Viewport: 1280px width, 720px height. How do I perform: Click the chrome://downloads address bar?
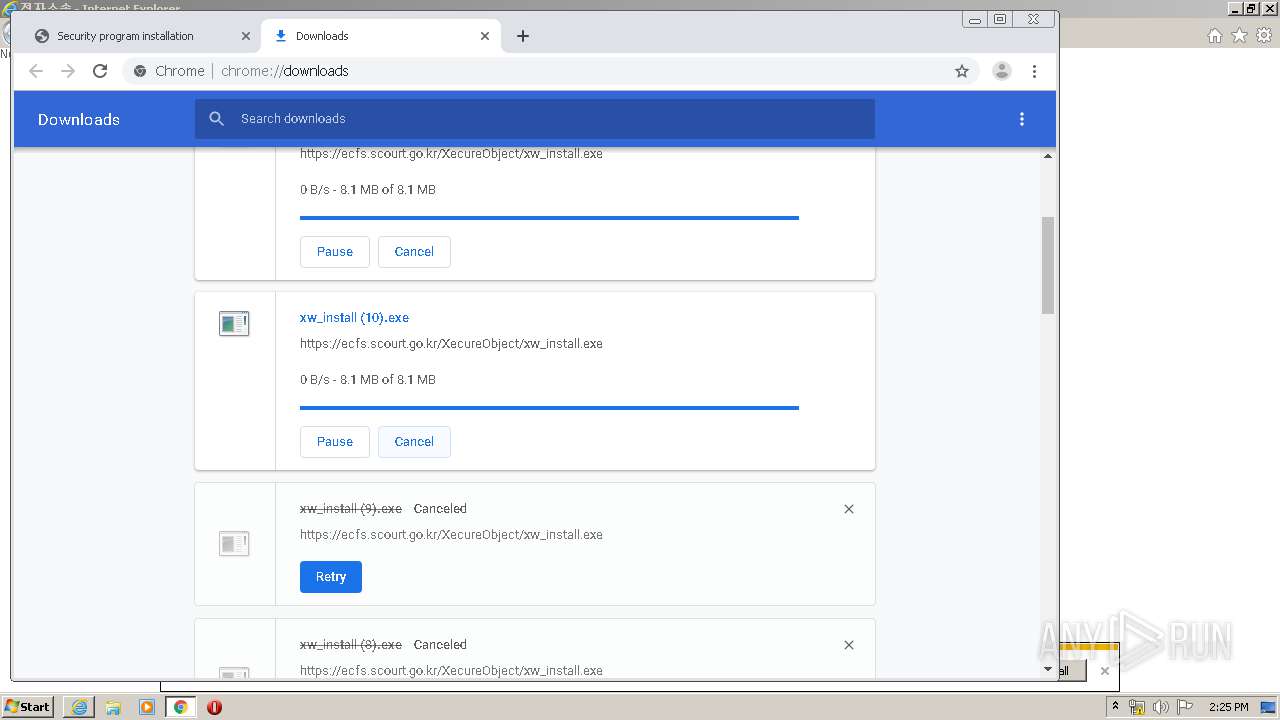pos(550,71)
